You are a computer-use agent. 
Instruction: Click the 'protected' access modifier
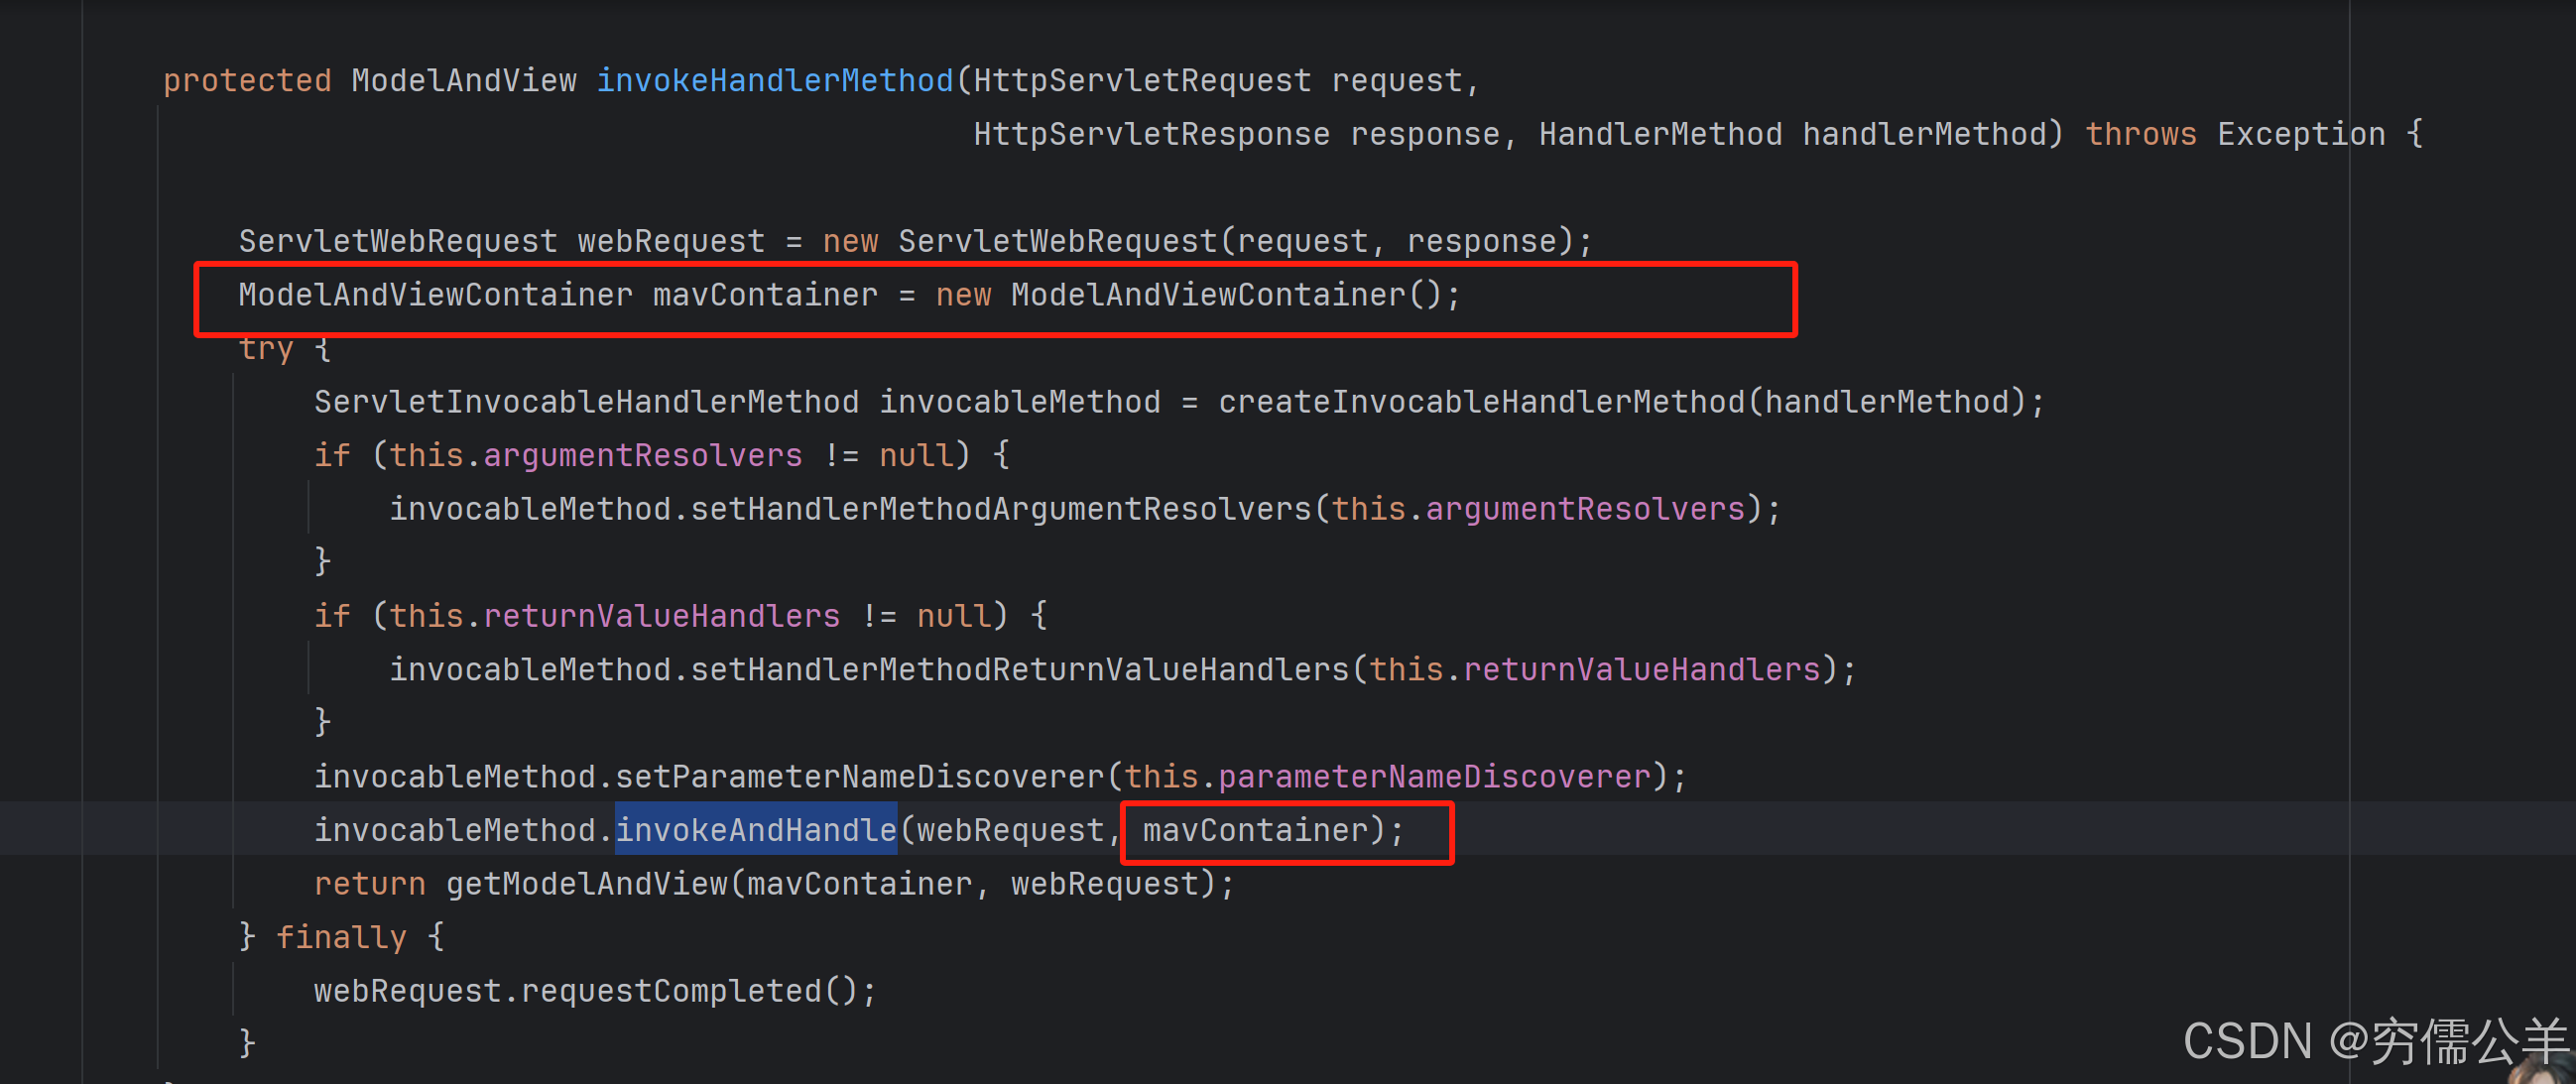pos(246,81)
